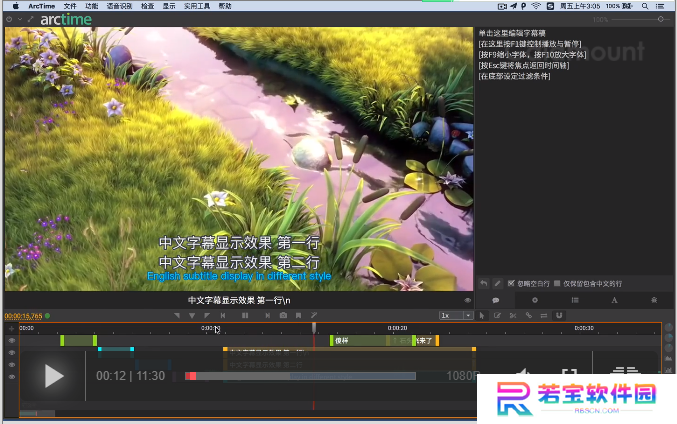Click the undo arrow below subtitle draft
This screenshot has height=424, width=677.
484,283
